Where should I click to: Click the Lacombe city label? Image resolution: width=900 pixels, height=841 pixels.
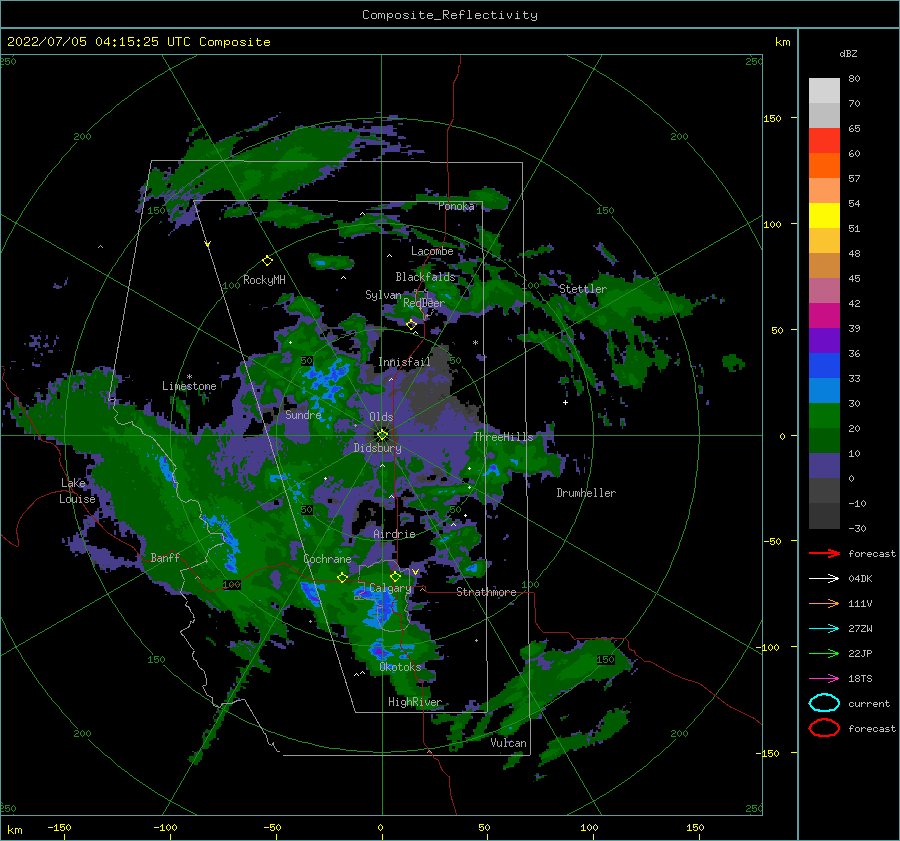(x=432, y=251)
